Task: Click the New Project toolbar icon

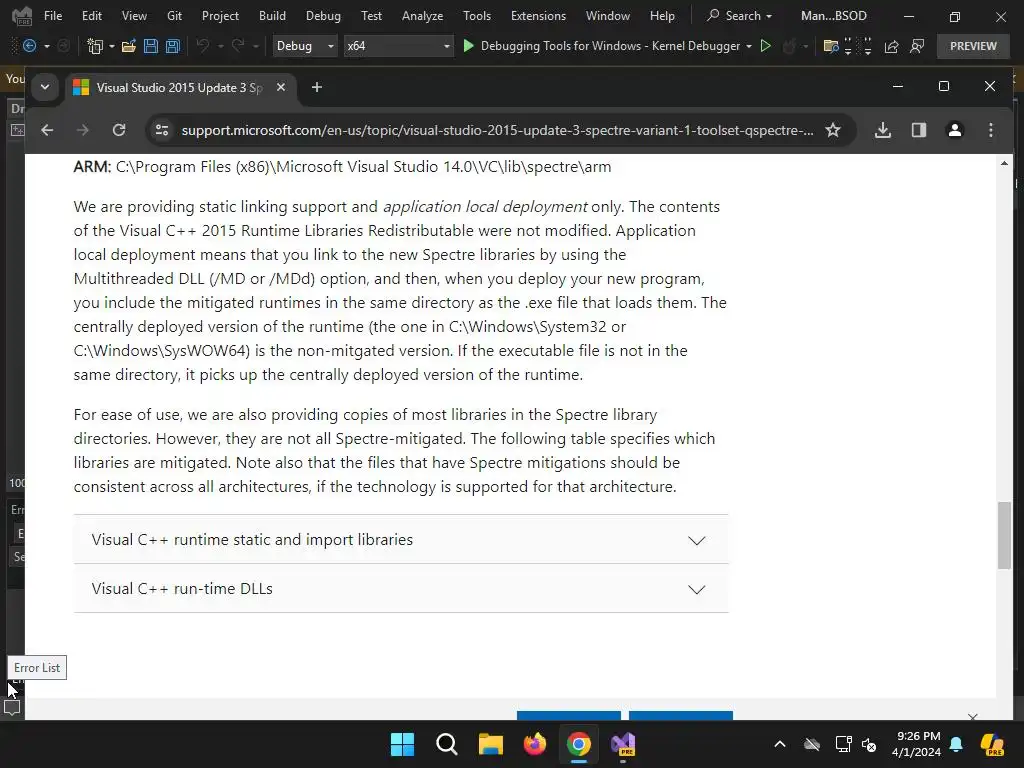Action: pos(95,46)
